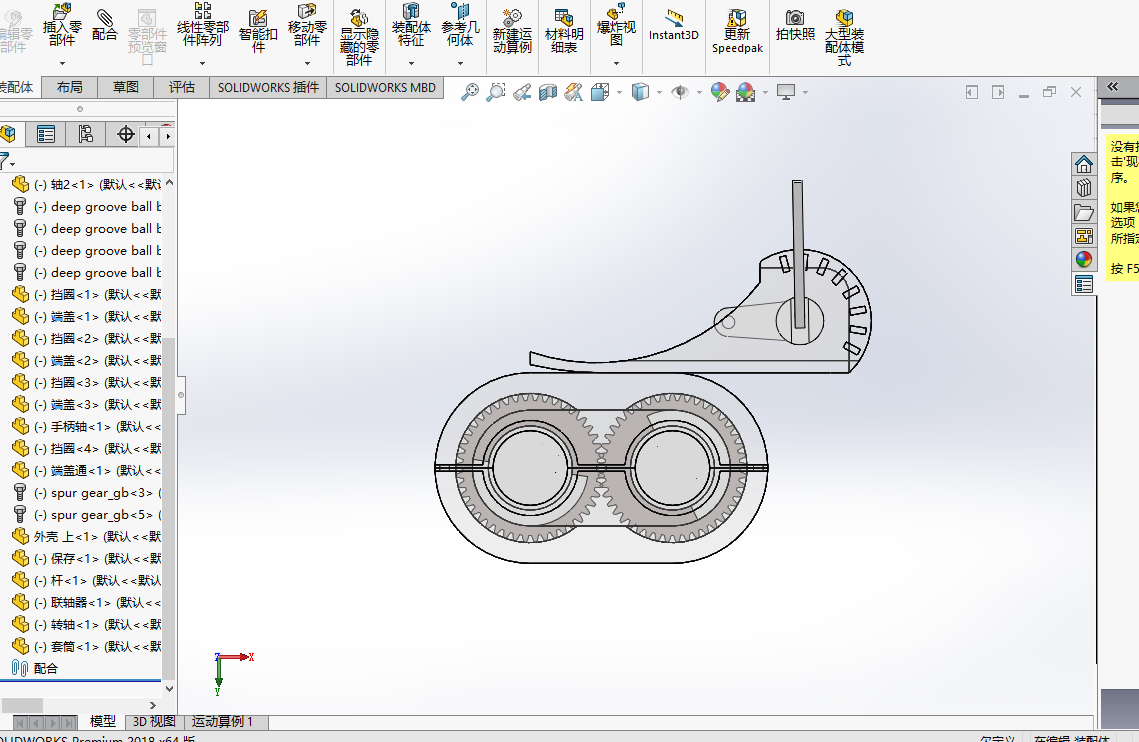Switch to the 评估 tab

pyautogui.click(x=182, y=87)
